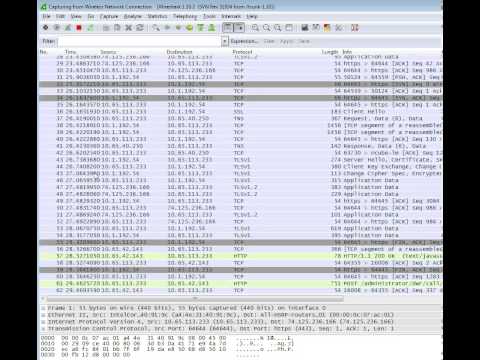Image resolution: width=480 pixels, height=360 pixels.
Task: Click the packet list horizontal scrollbar
Action: tap(195, 299)
